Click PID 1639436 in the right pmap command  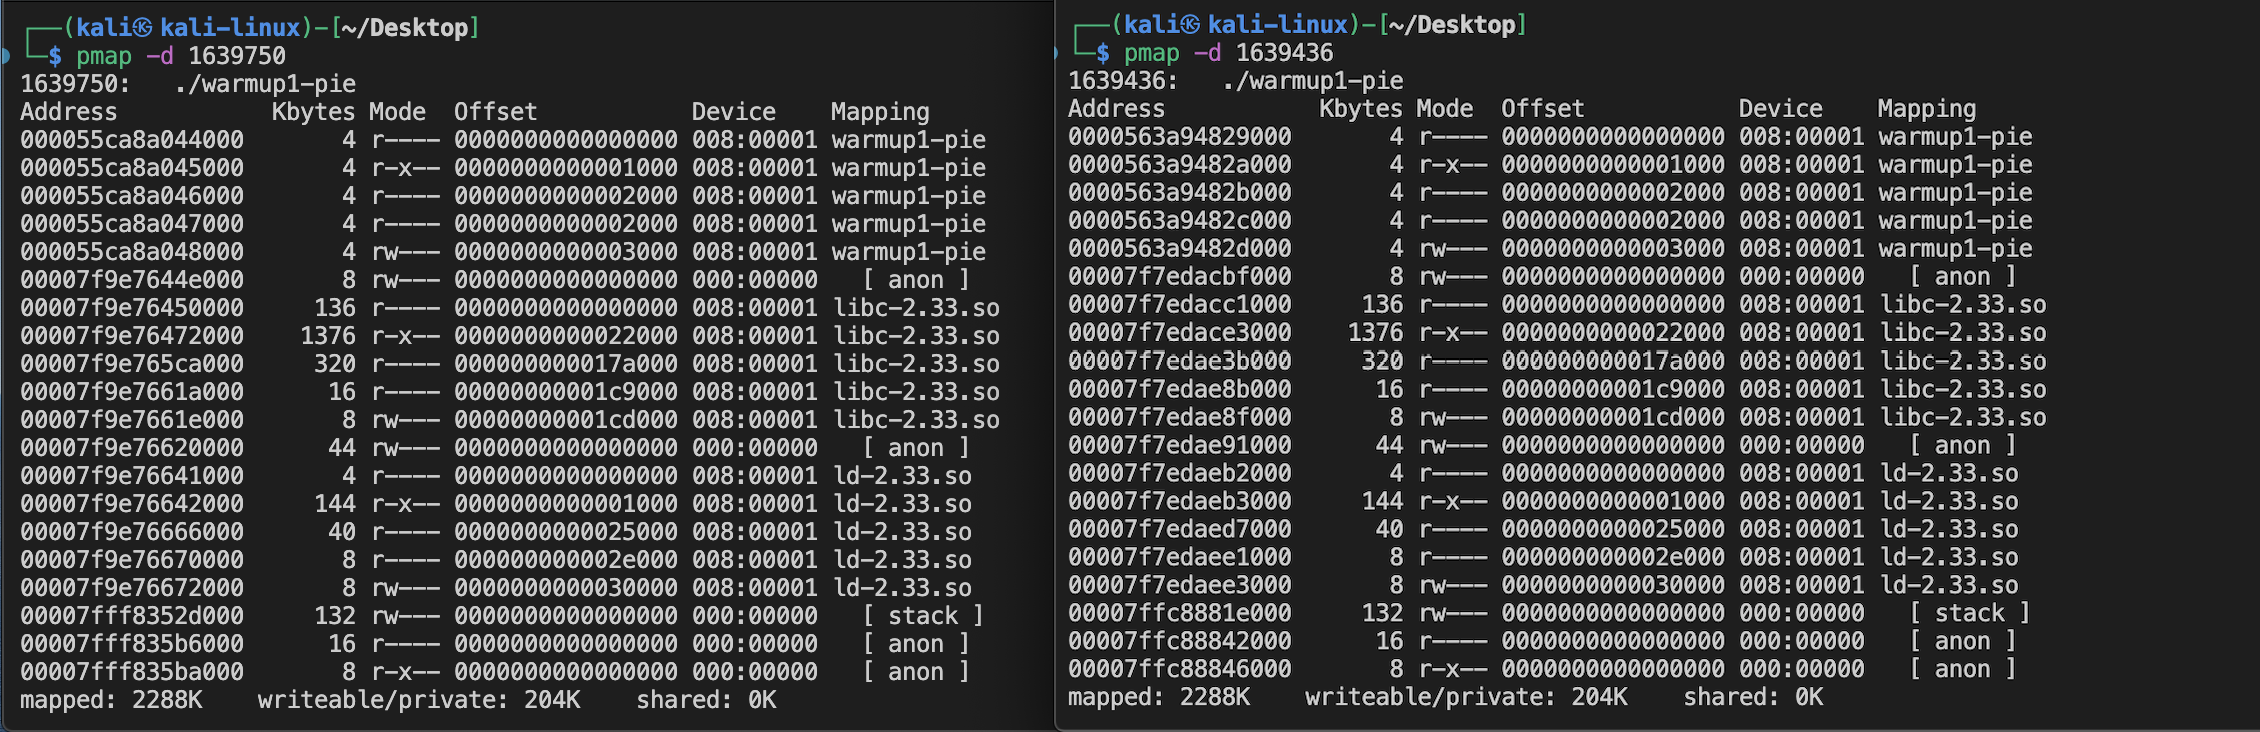coord(1285,53)
